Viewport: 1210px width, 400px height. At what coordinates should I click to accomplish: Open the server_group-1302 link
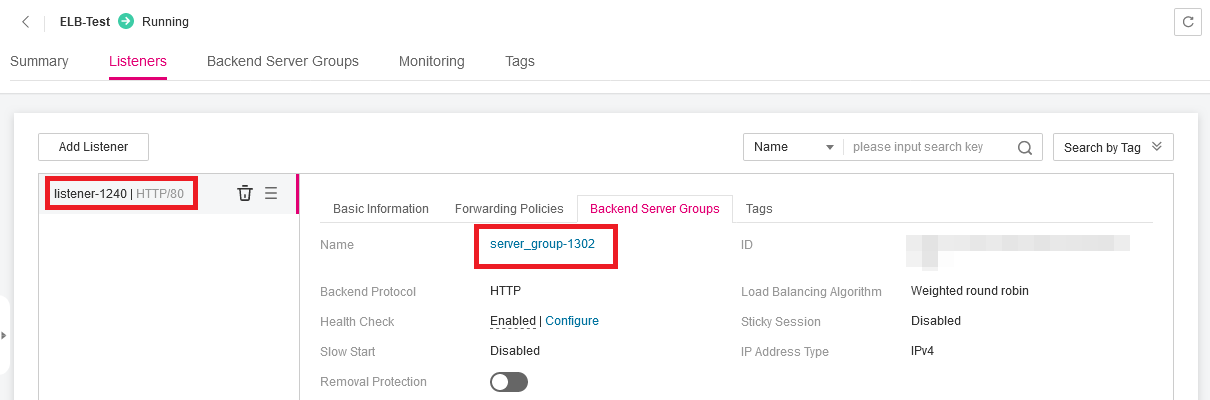542,244
